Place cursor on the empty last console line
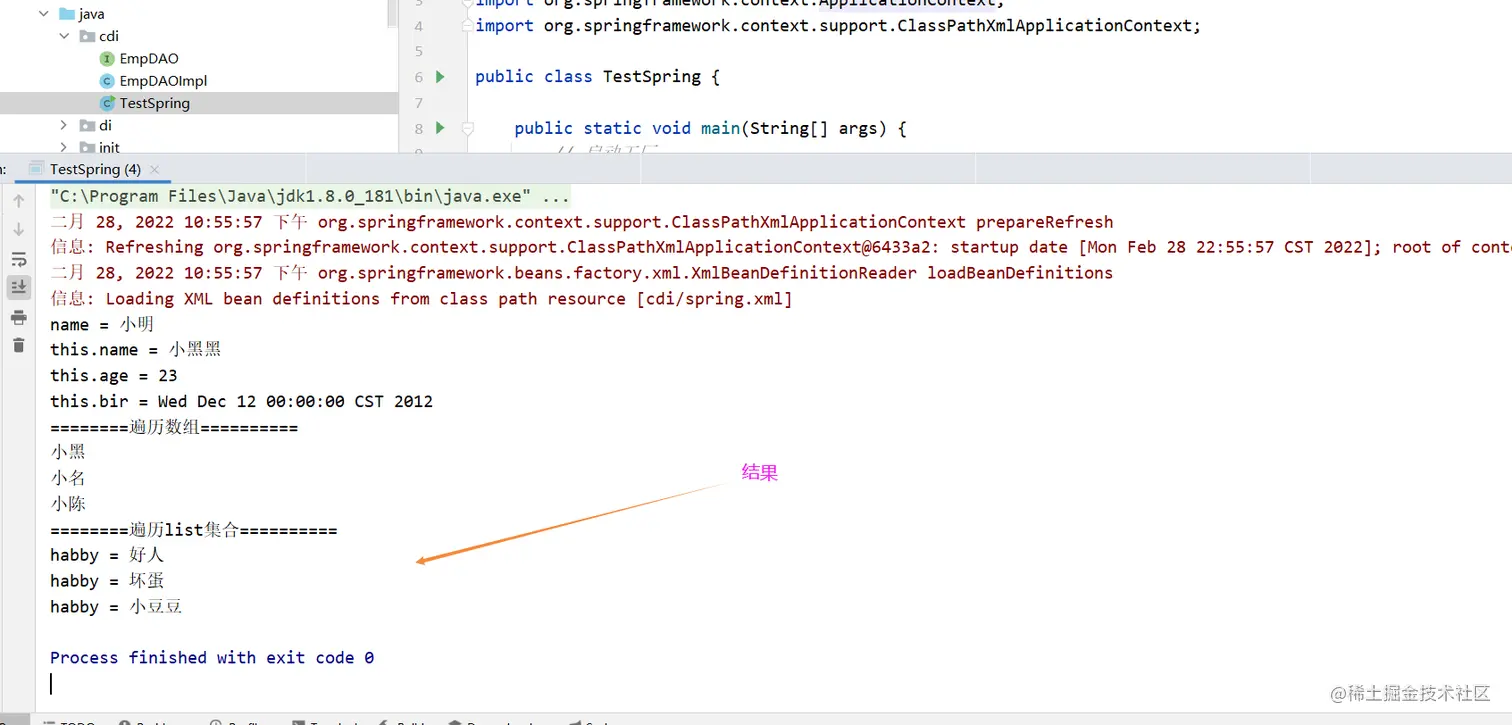Screen dimensions: 1512x725 point(52,684)
